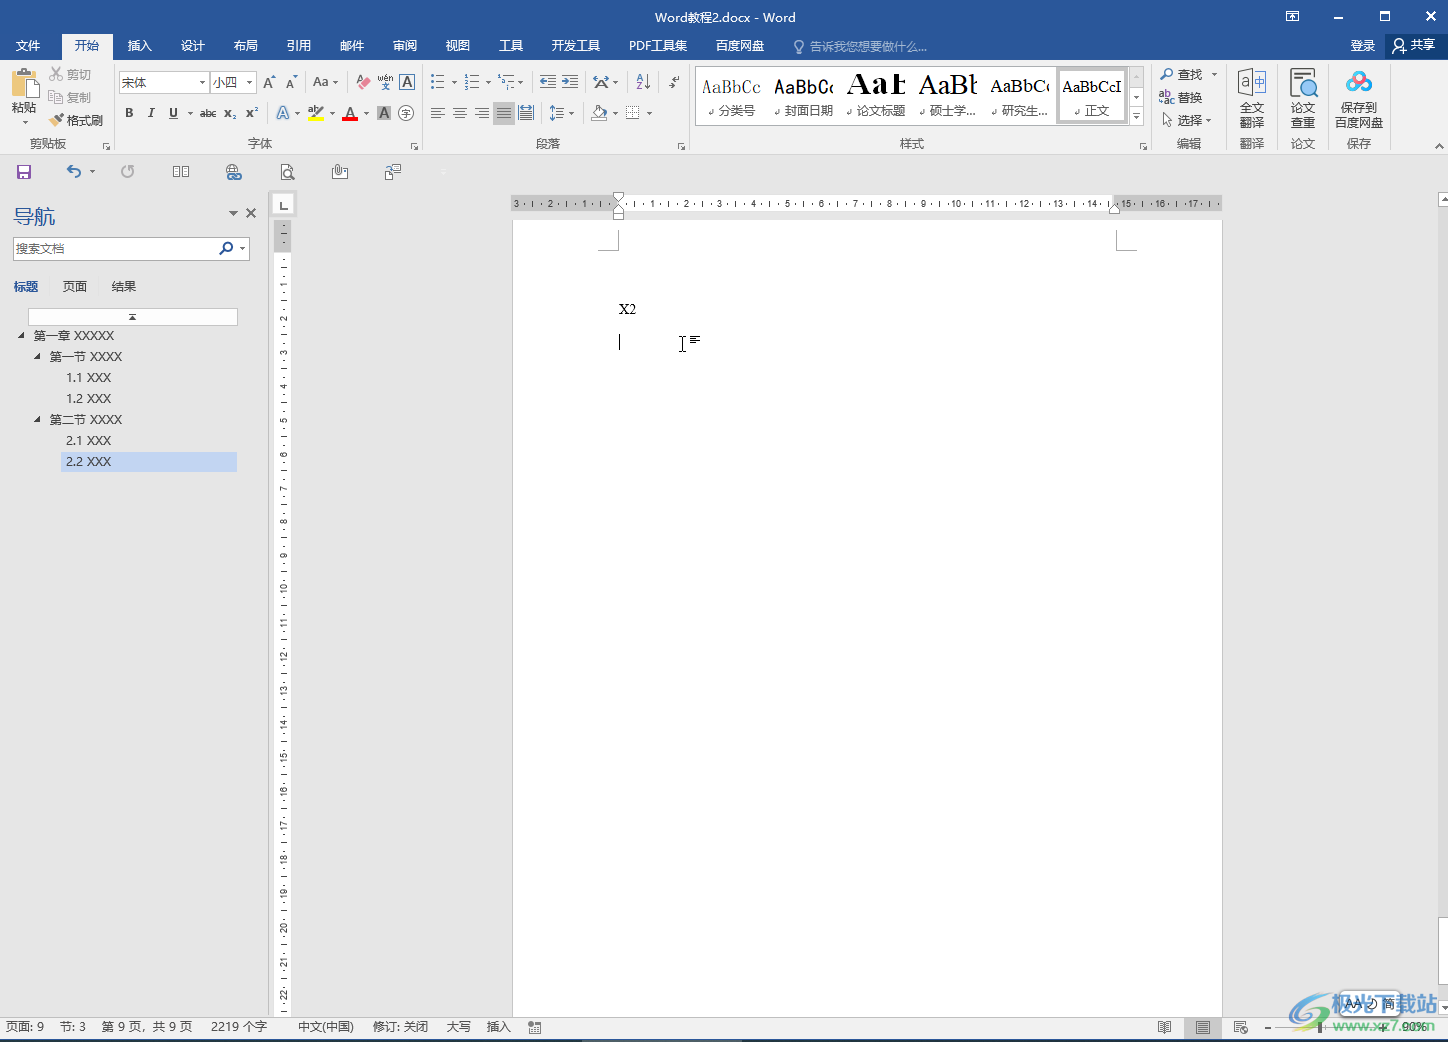Apply character border icon
The image size is (1448, 1042).
click(x=407, y=82)
